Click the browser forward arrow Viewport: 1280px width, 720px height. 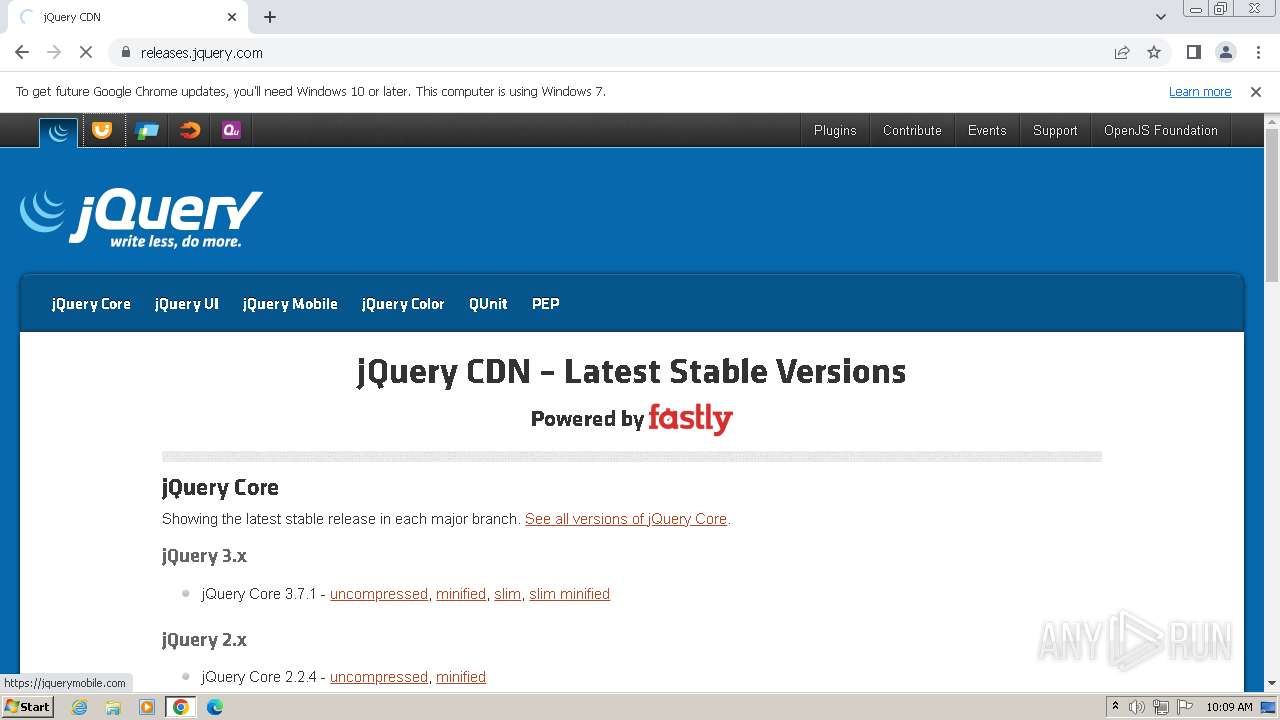[x=54, y=52]
